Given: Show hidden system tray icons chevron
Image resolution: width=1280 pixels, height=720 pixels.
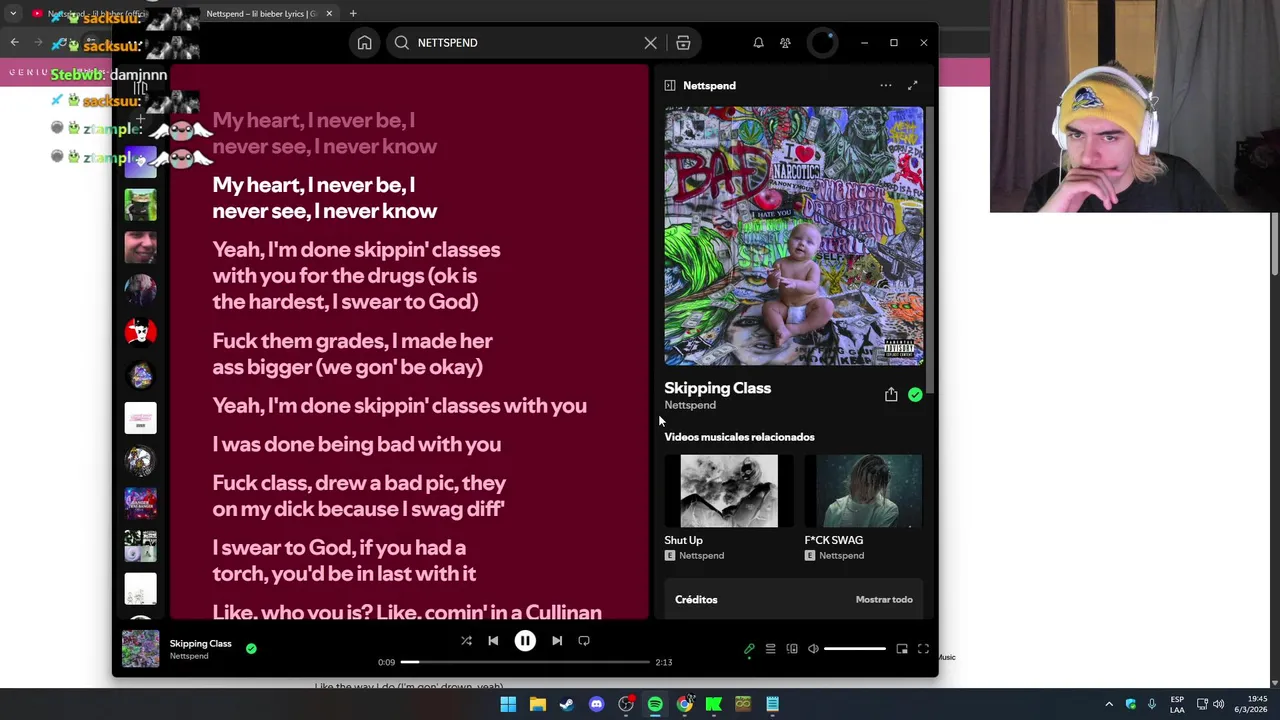Looking at the screenshot, I should [x=1108, y=704].
